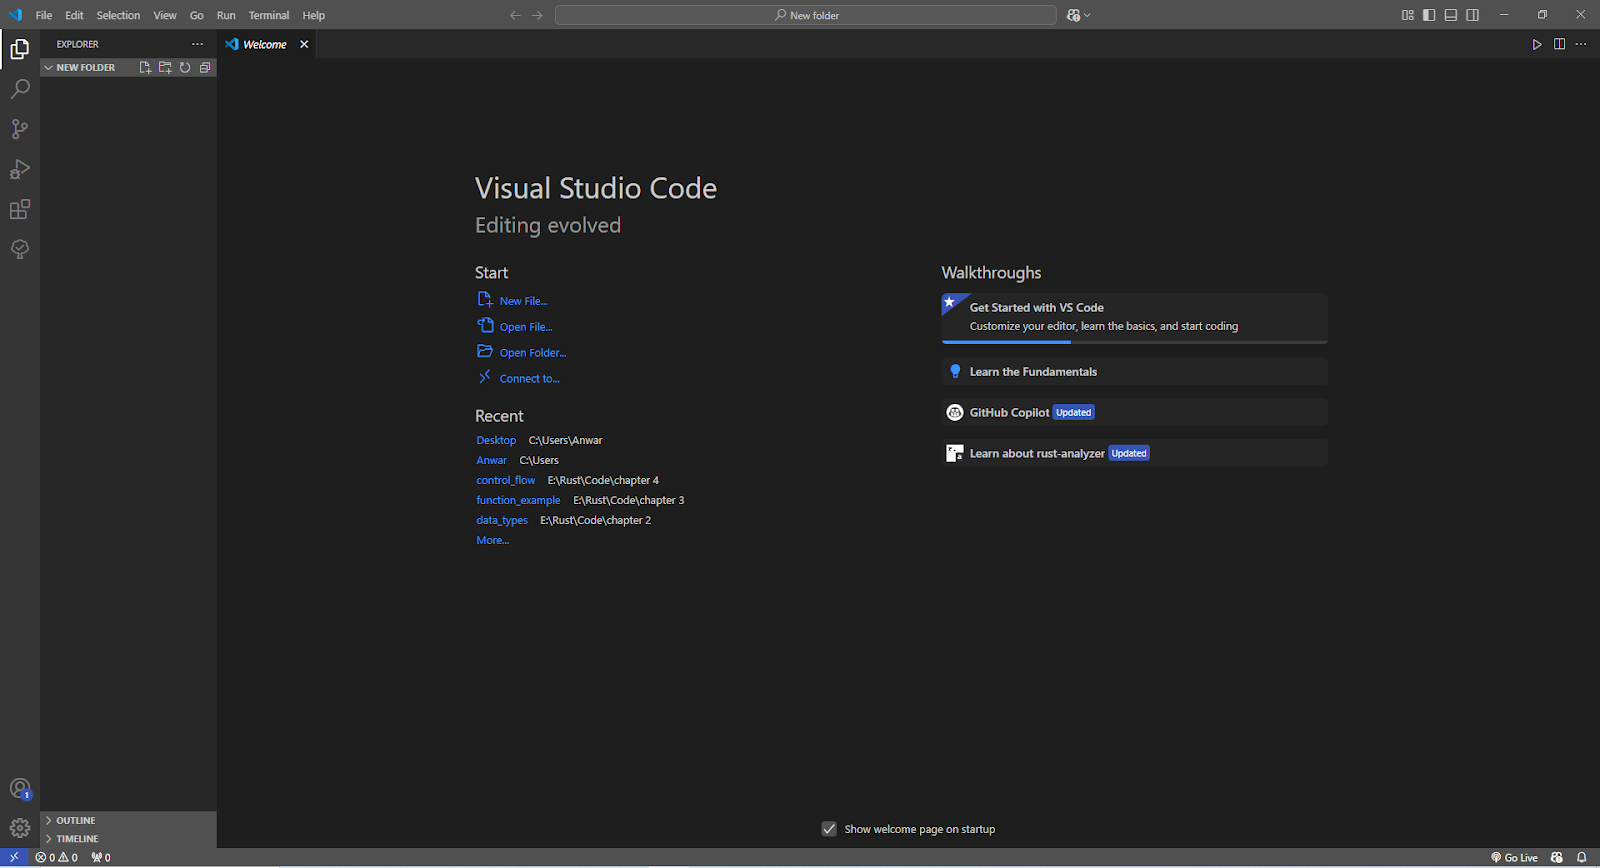Create a new file in explorer toolbar
Viewport: 1600px width, 868px height.
(x=145, y=68)
